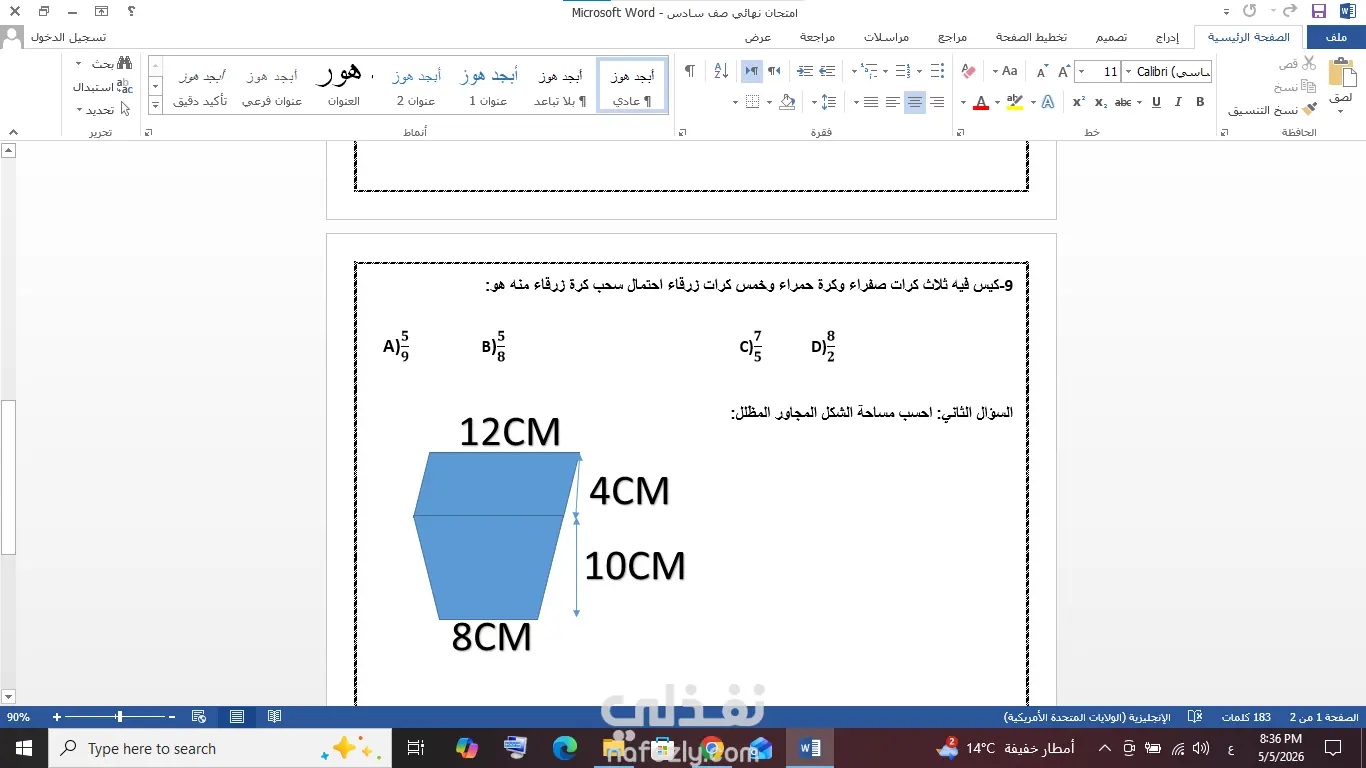This screenshot has width=1366, height=768.
Task: Toggle Superscript formatting (x²)
Action: (1079, 102)
